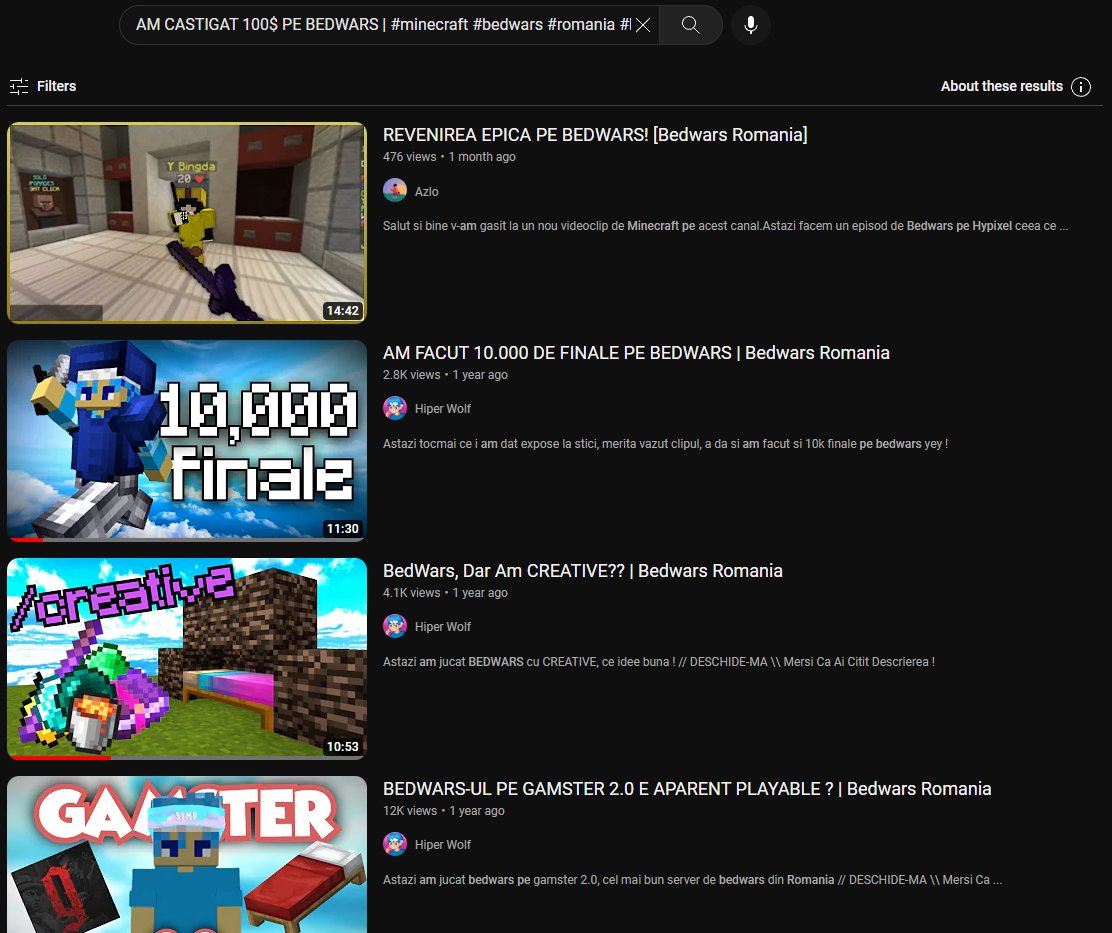Open the Gamster video thumbnail
This screenshot has width=1112, height=933.
point(187,854)
